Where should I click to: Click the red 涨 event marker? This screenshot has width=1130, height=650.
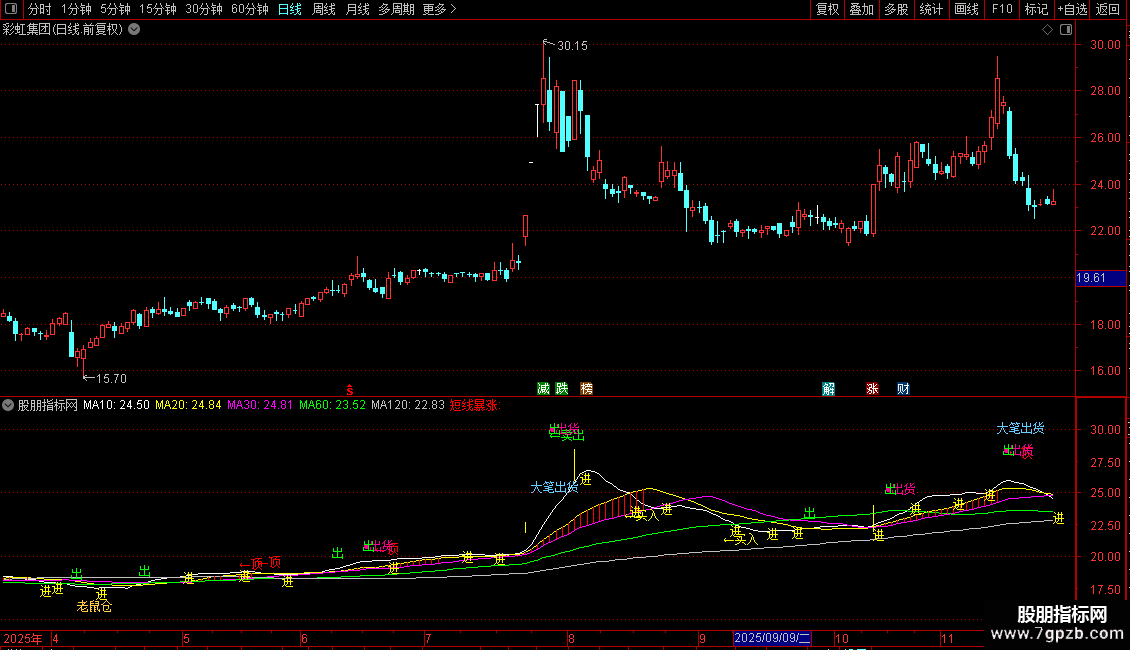pyautogui.click(x=872, y=389)
